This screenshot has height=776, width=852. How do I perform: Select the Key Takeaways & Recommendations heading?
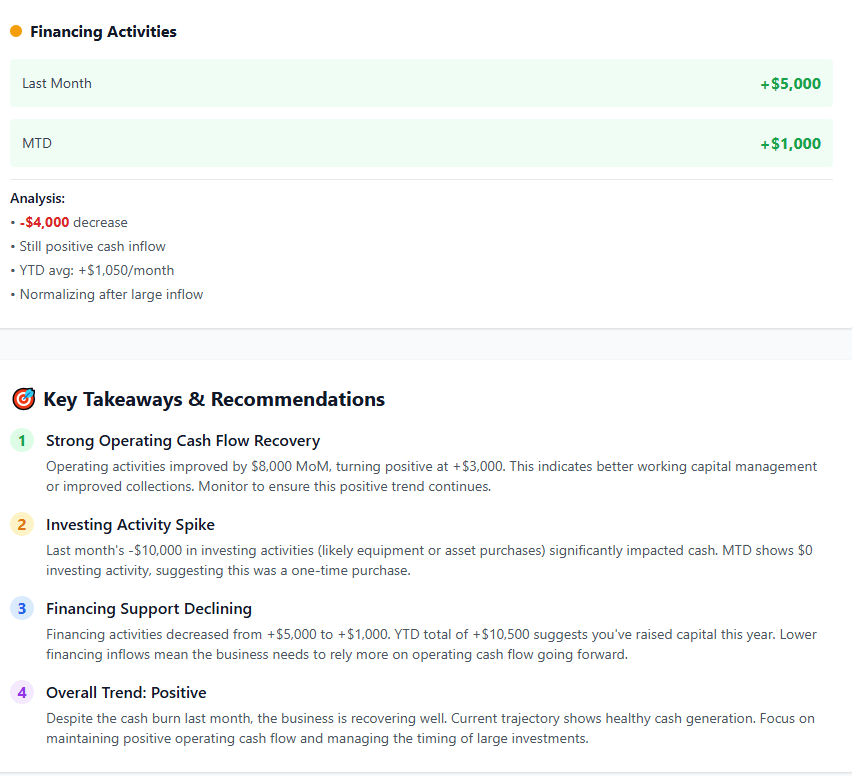pyautogui.click(x=213, y=398)
